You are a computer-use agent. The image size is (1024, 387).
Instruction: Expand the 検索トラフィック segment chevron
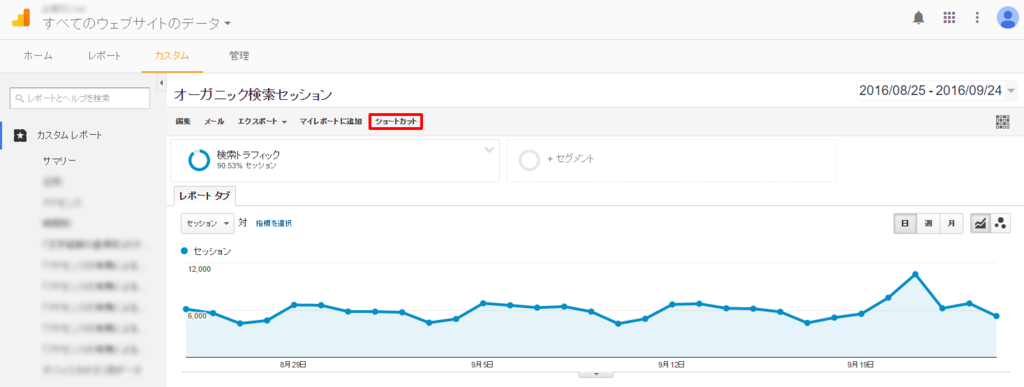pos(489,150)
